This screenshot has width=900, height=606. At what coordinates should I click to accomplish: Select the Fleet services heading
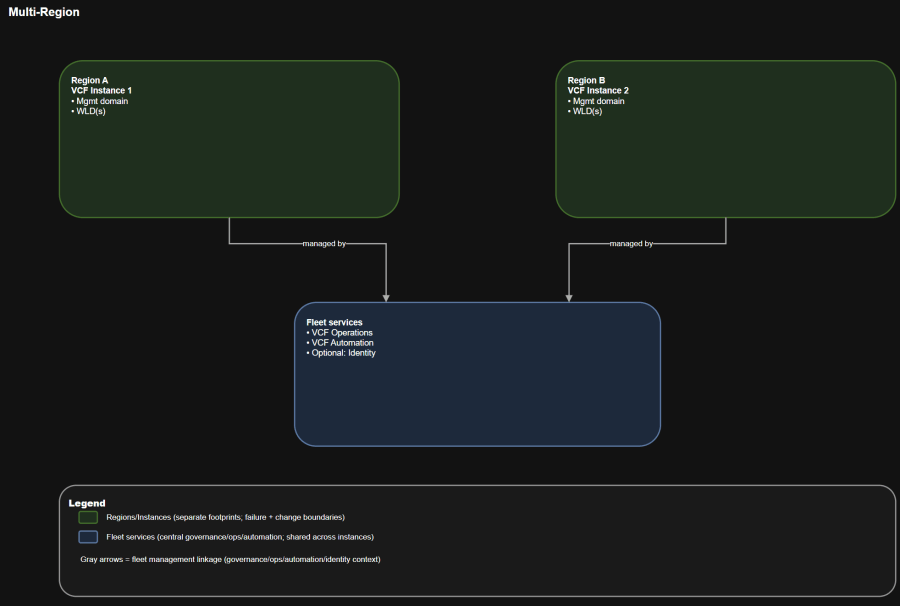coord(334,322)
